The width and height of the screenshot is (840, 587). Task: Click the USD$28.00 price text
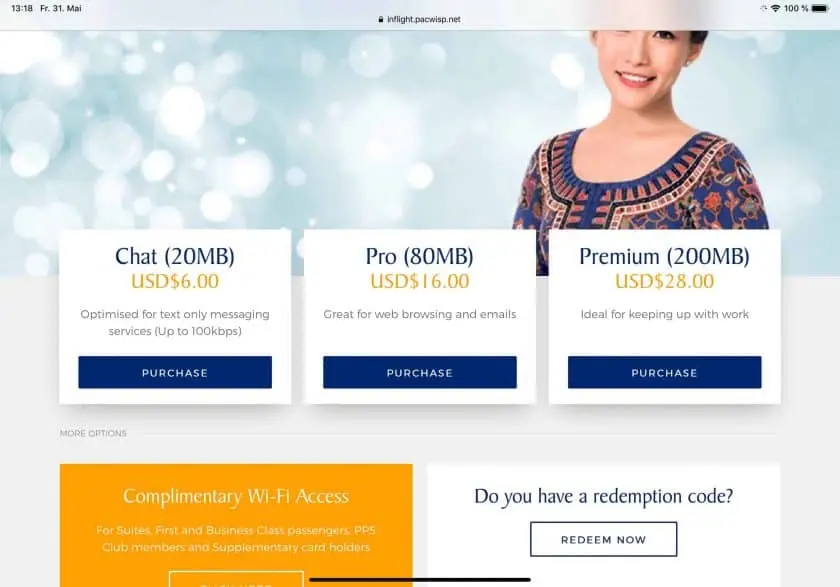point(664,281)
